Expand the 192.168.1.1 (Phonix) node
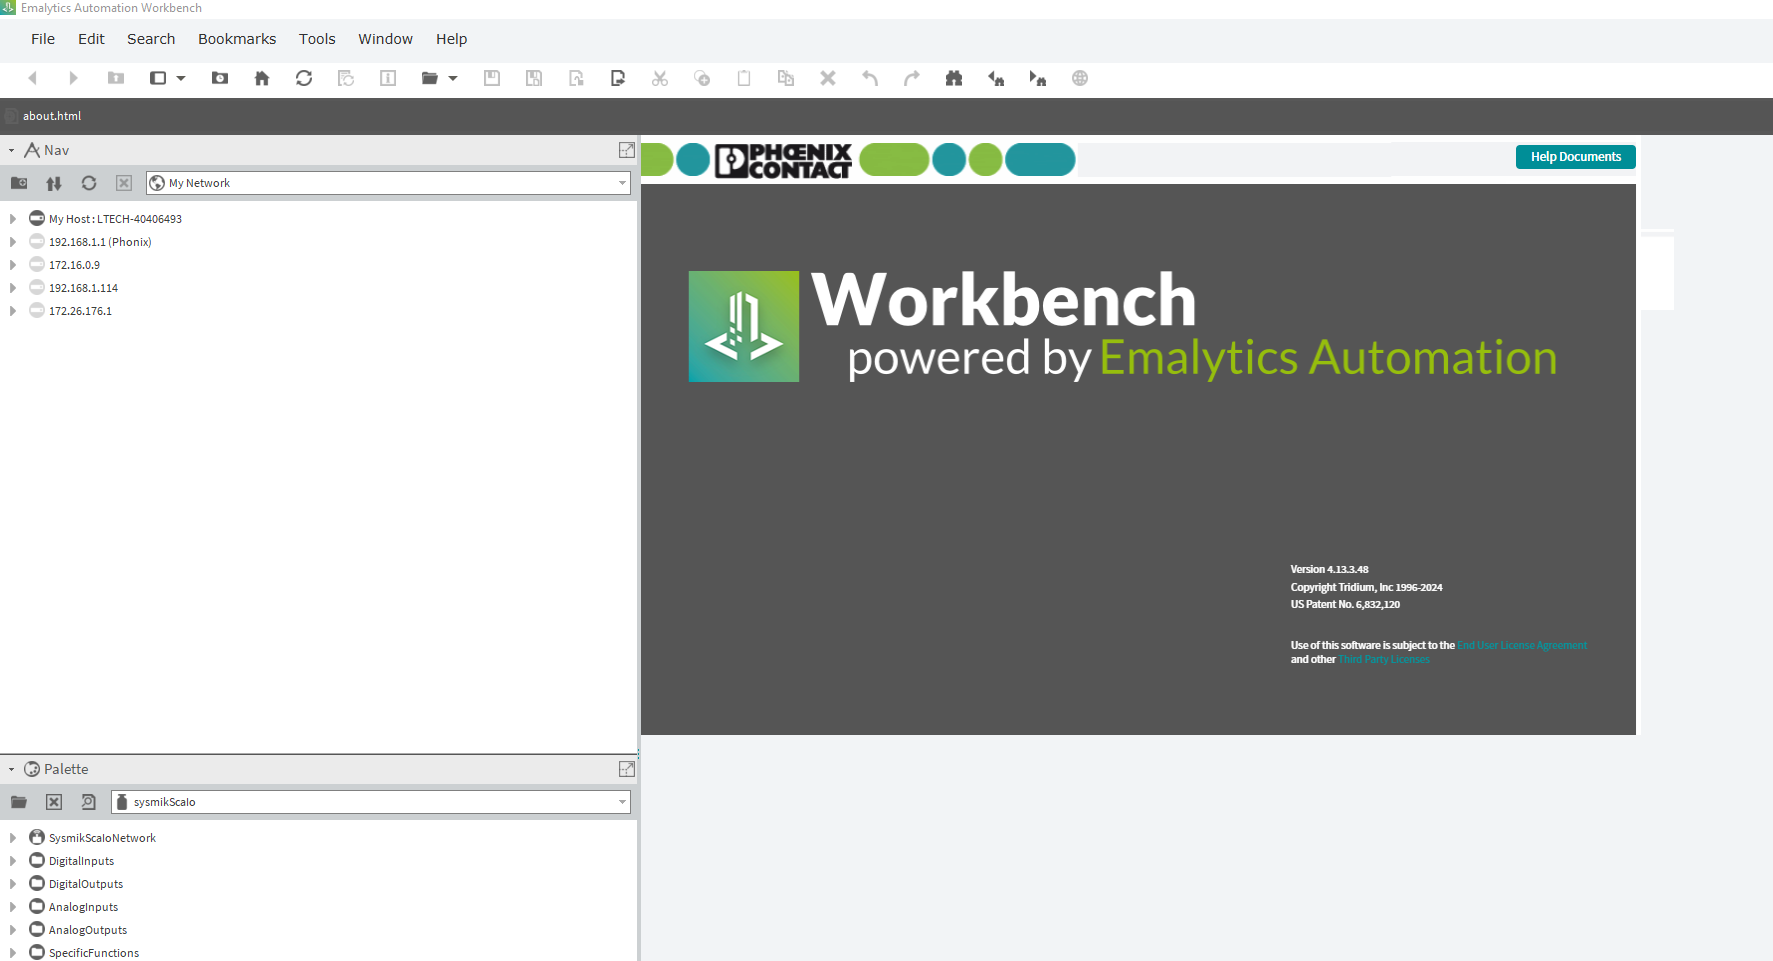The height and width of the screenshot is (961, 1773). (x=13, y=242)
